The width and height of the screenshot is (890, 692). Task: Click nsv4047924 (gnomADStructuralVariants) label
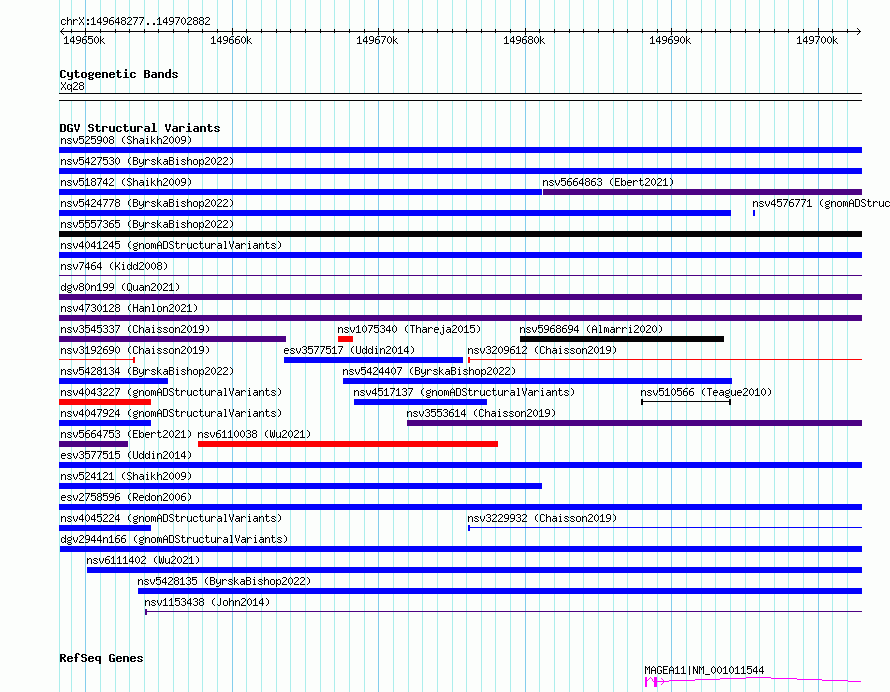[x=171, y=413]
